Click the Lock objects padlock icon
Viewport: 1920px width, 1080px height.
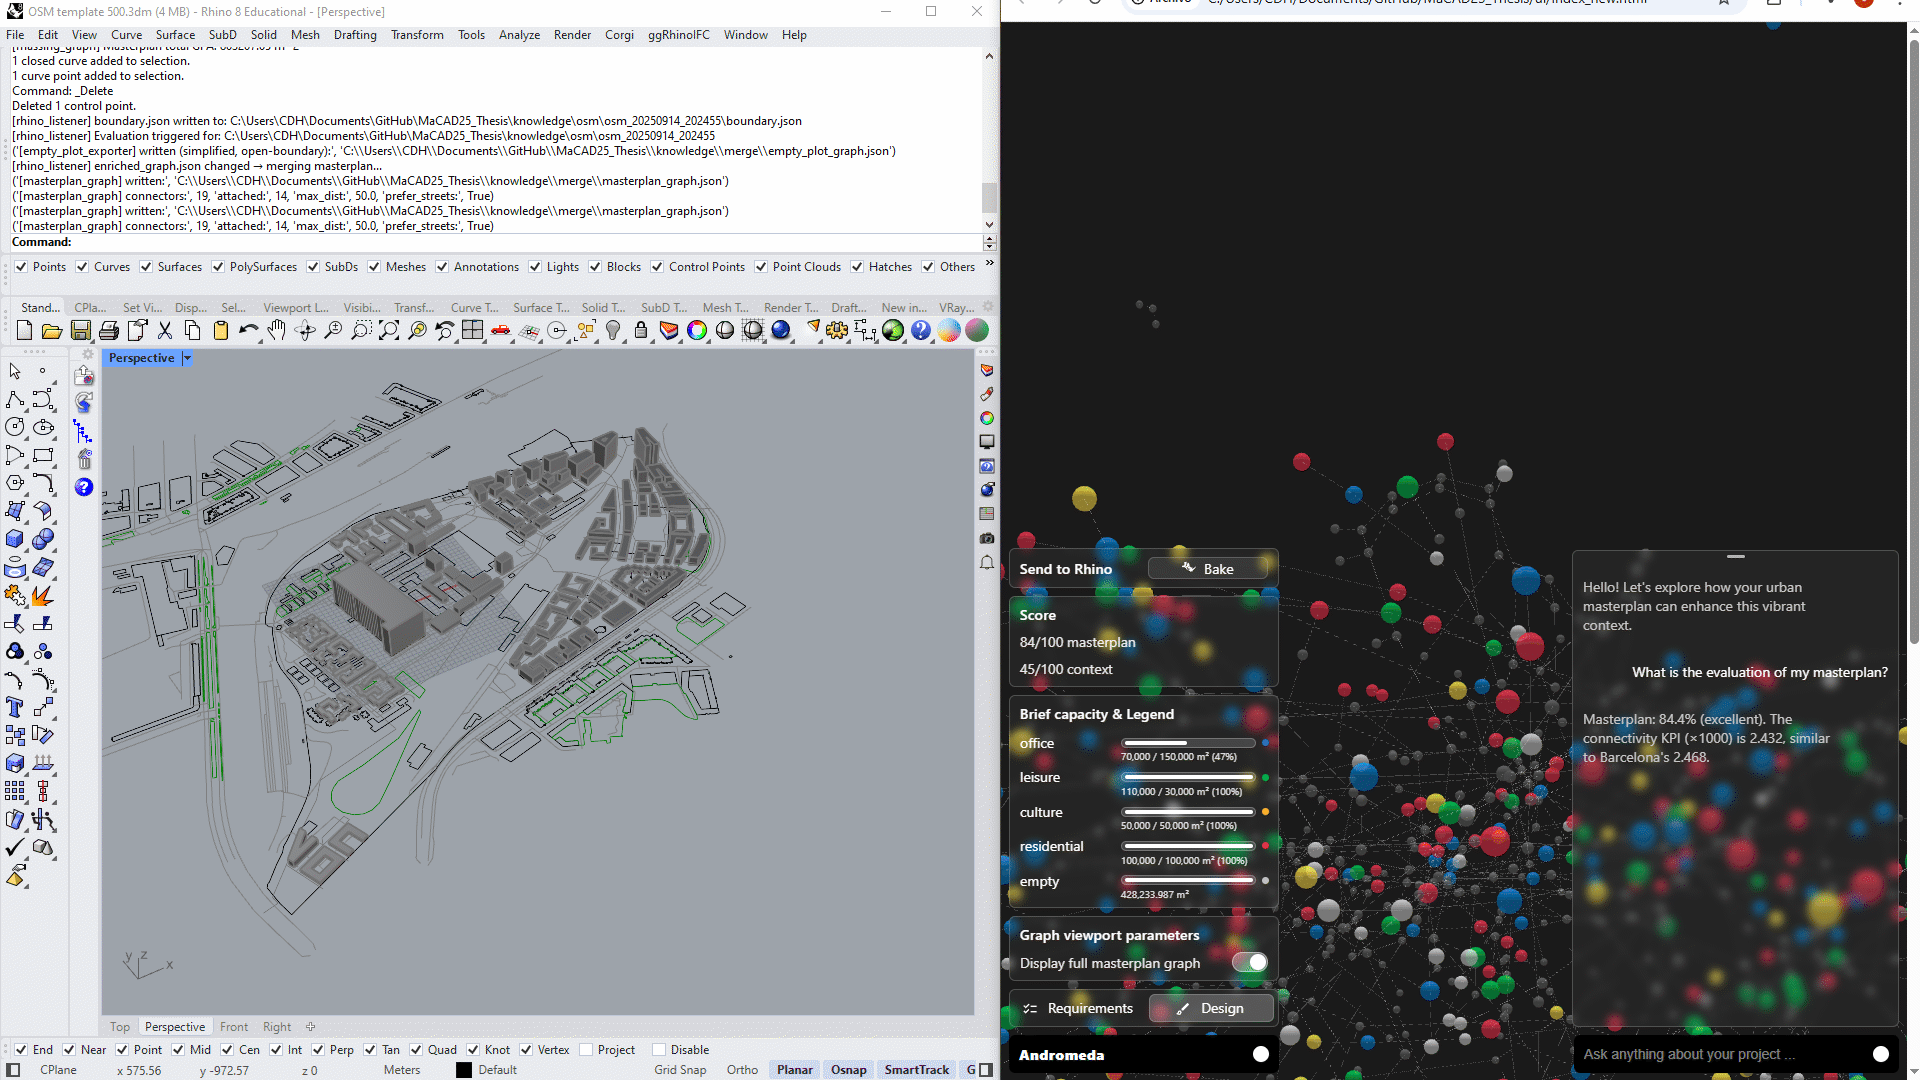(x=641, y=331)
